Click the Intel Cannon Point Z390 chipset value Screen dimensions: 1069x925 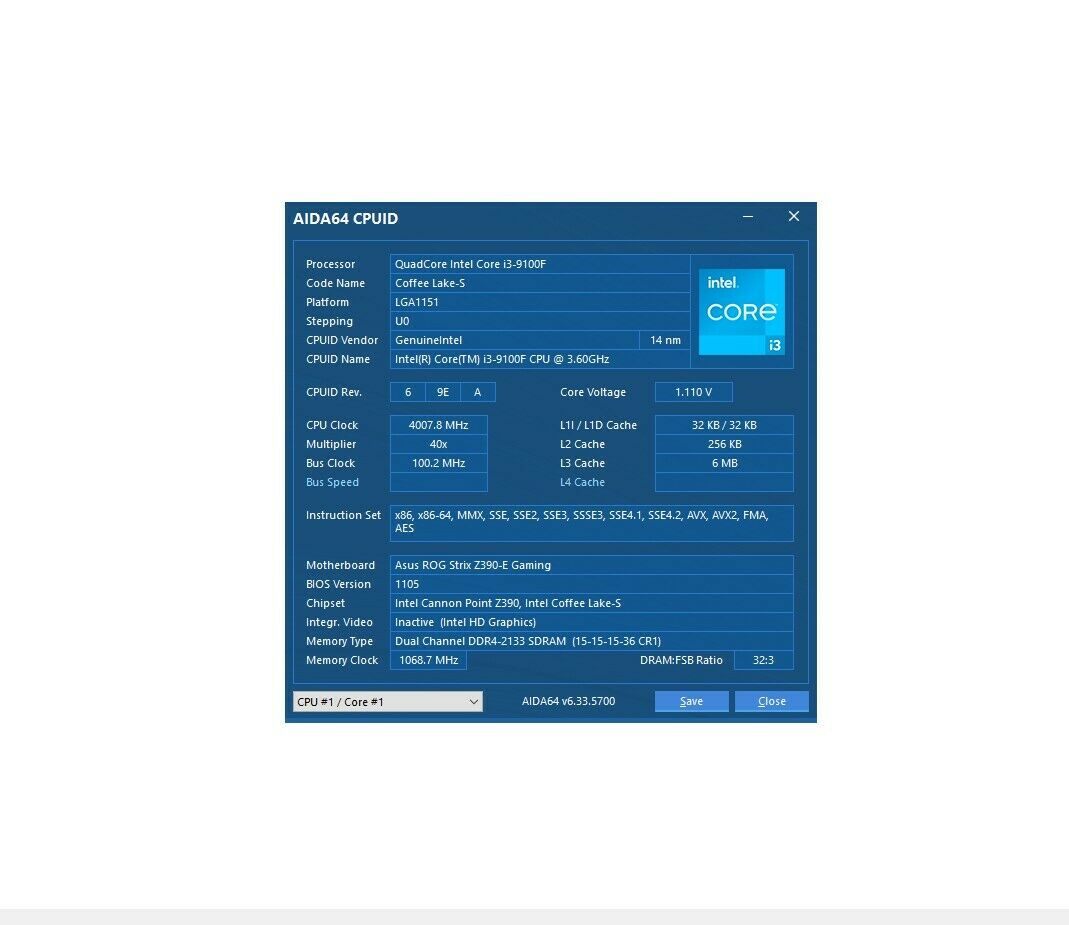(592, 603)
